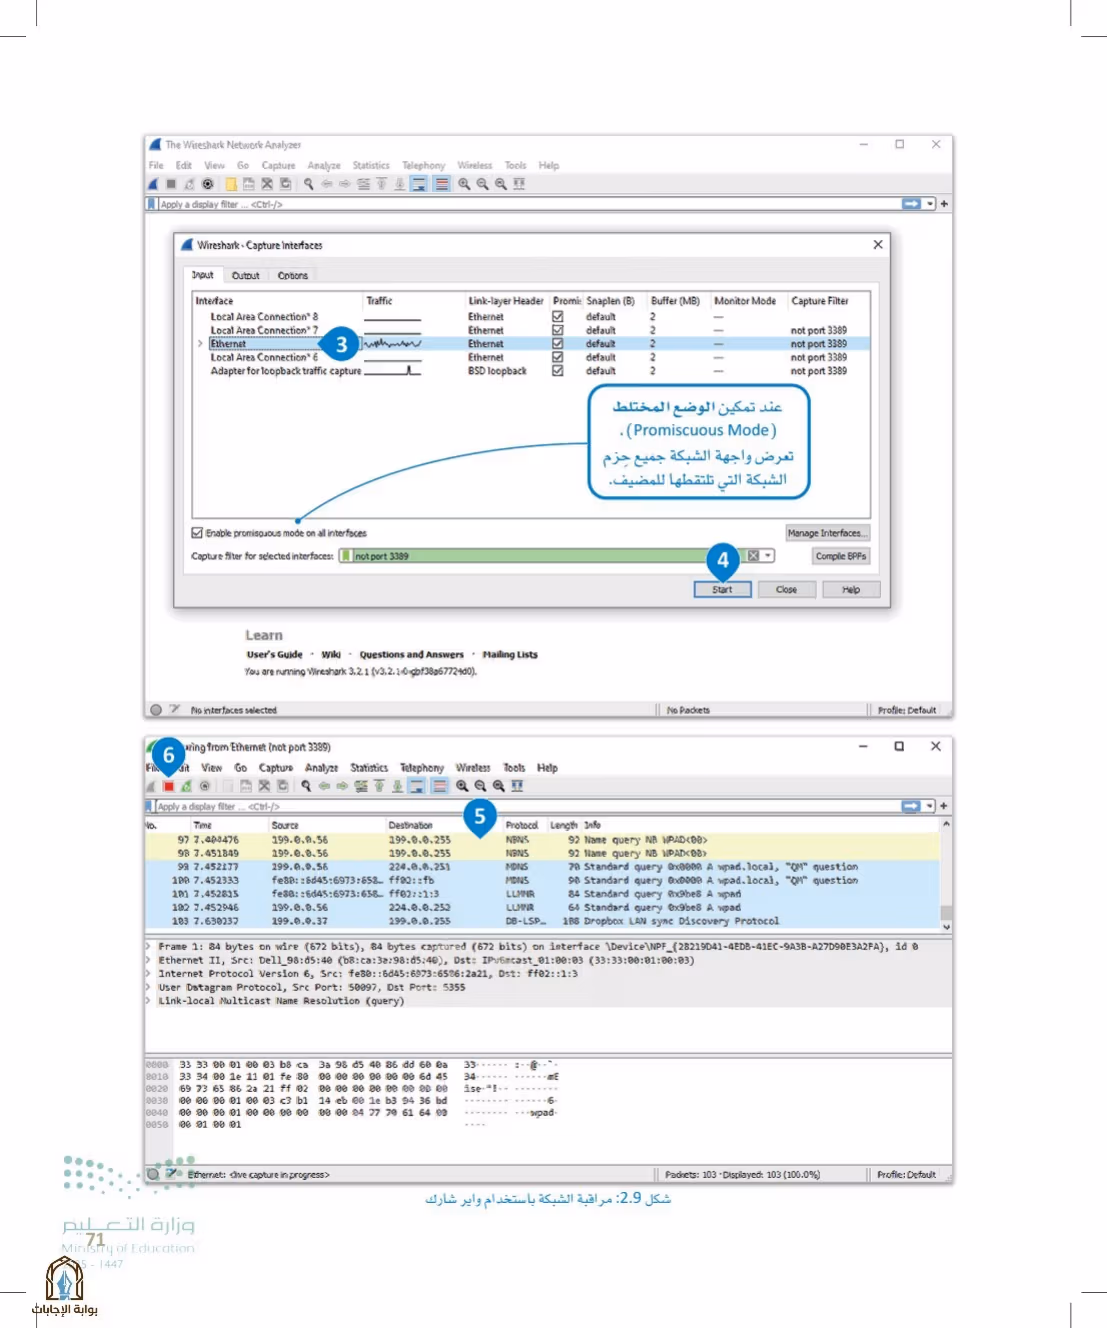Open the User's Guide link
This screenshot has height=1328, width=1107.
pyautogui.click(x=274, y=655)
